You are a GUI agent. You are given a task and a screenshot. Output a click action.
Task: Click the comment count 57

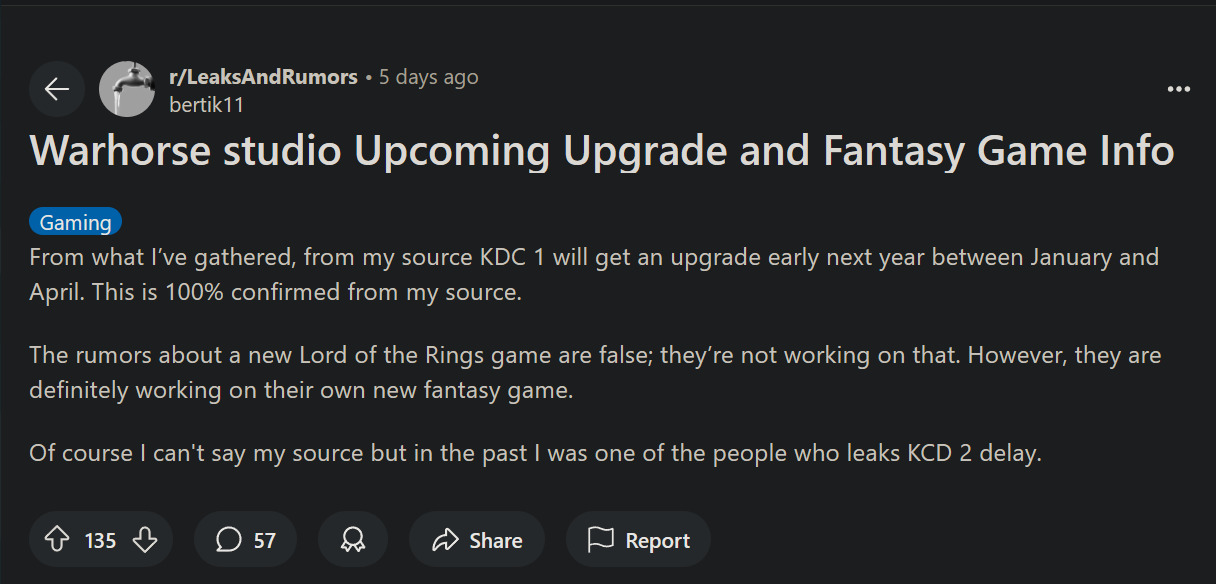tap(264, 541)
